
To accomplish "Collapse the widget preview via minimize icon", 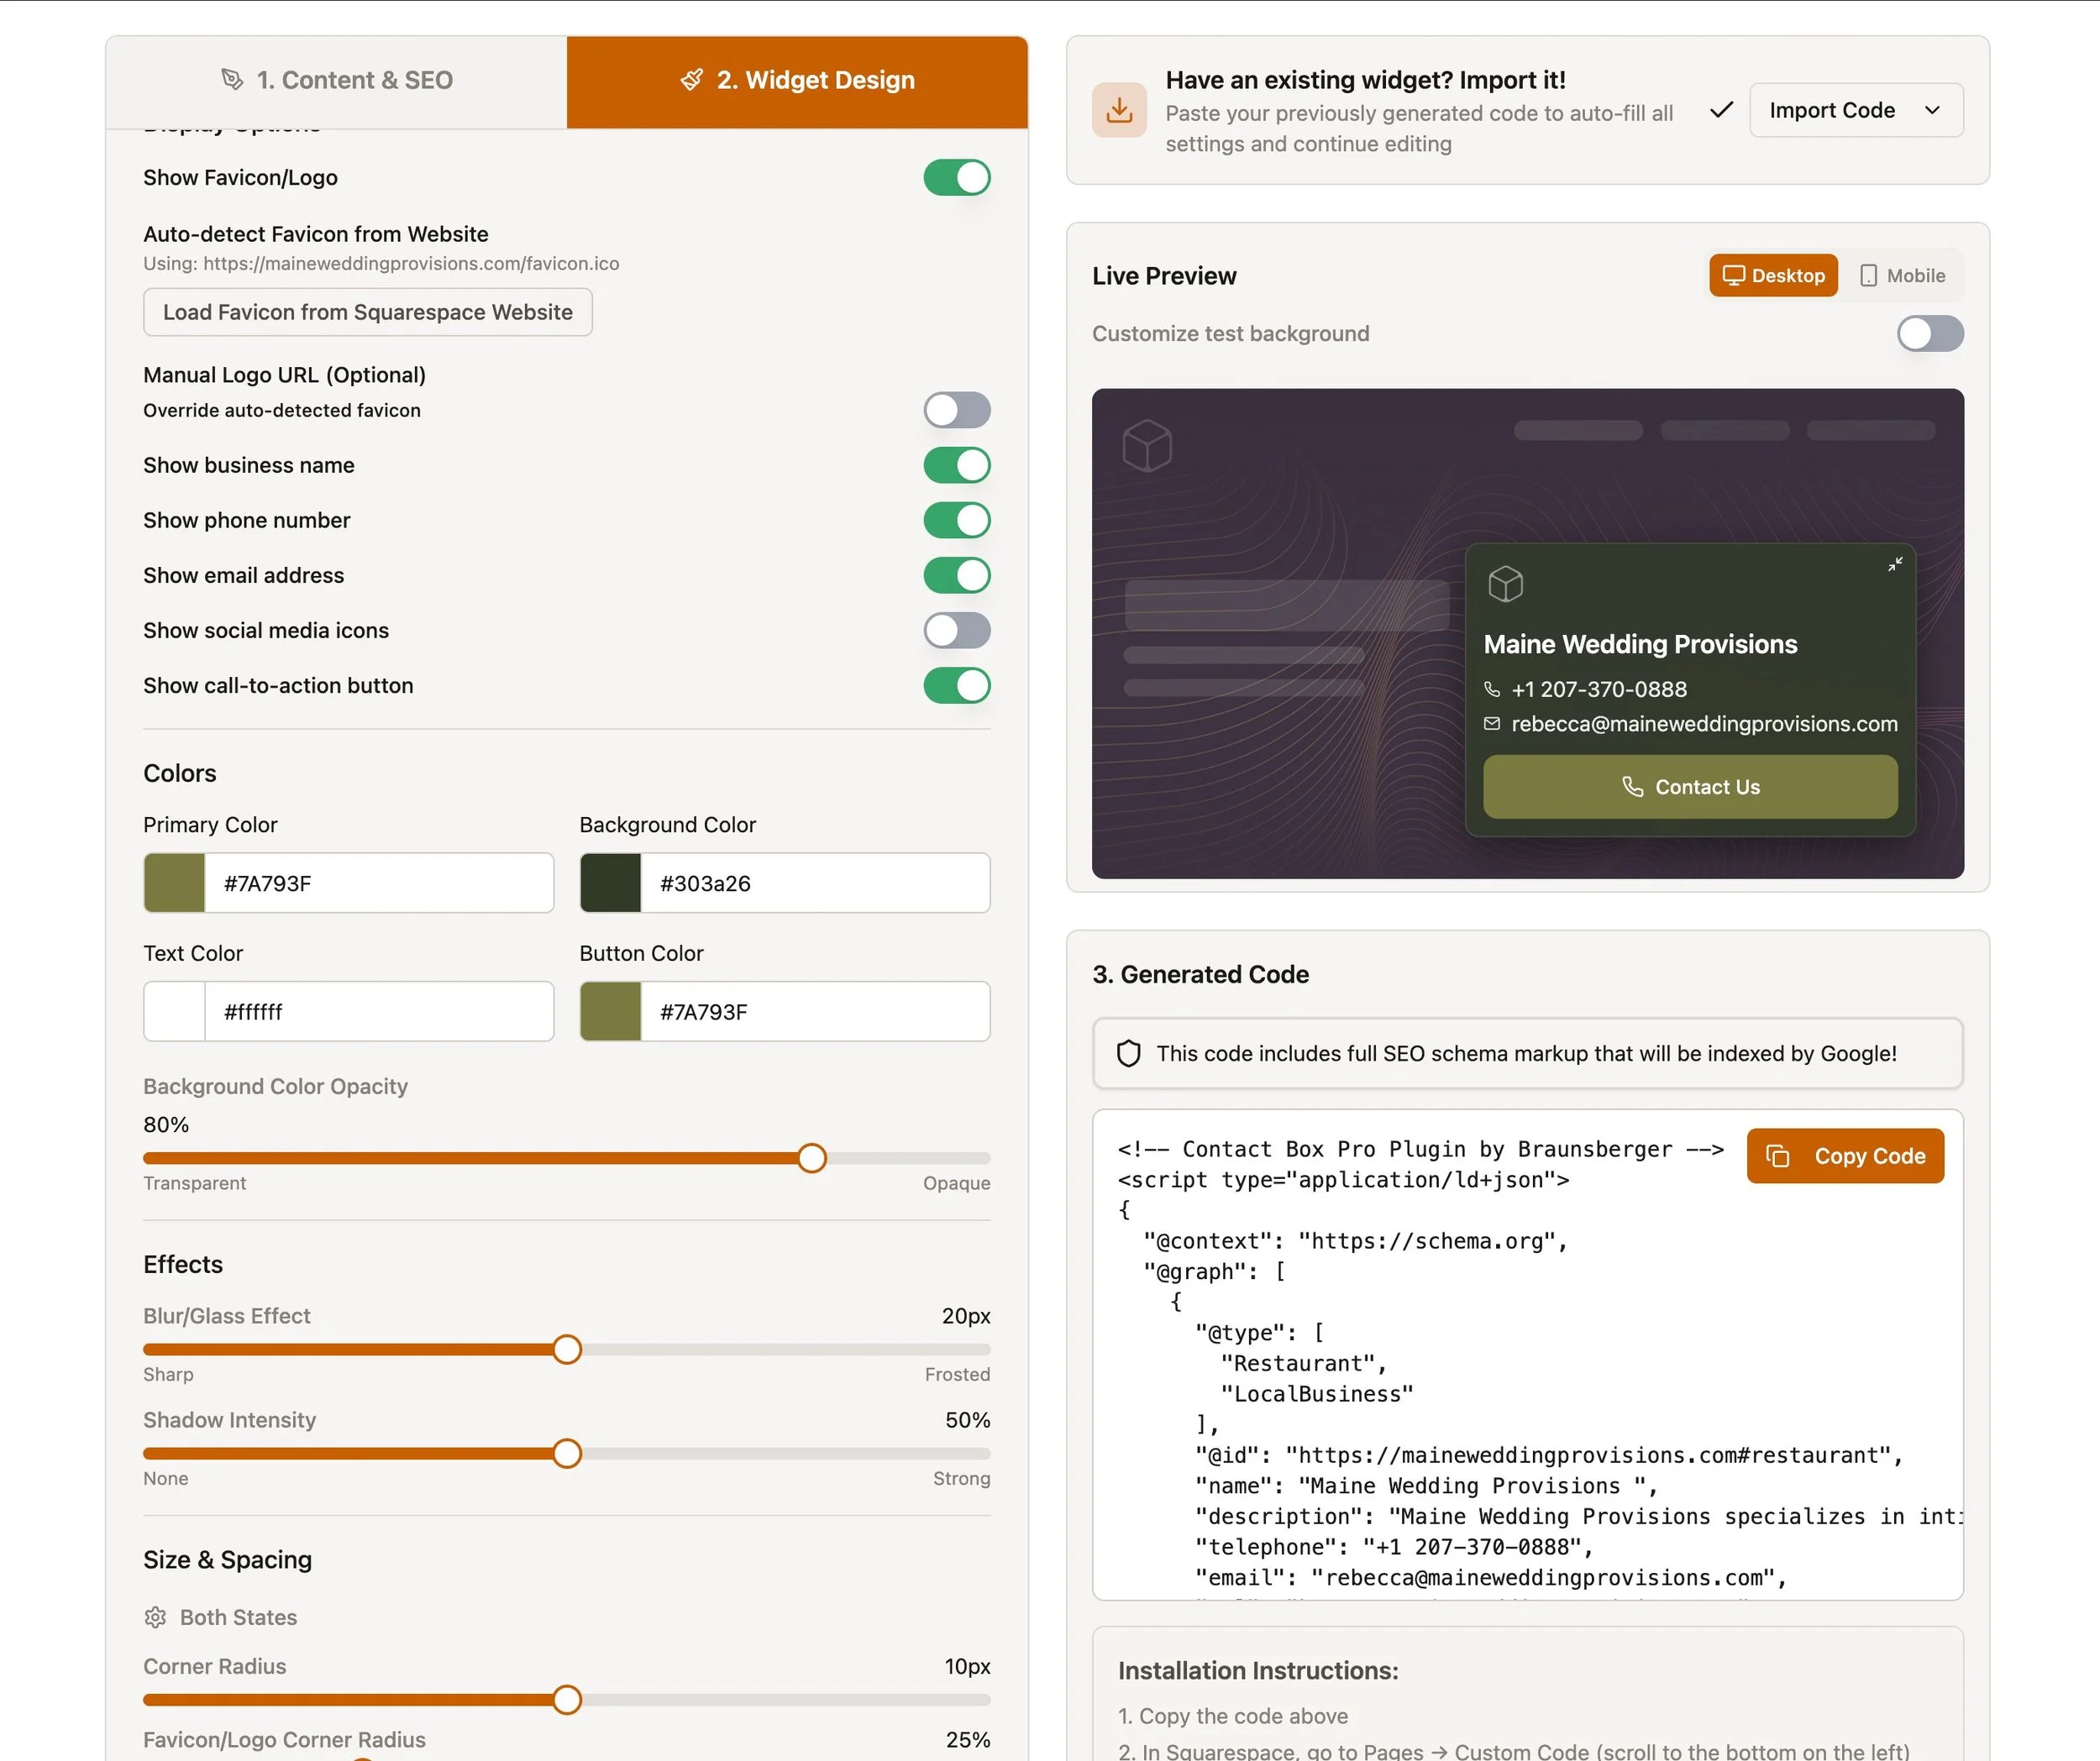I will click(1894, 565).
